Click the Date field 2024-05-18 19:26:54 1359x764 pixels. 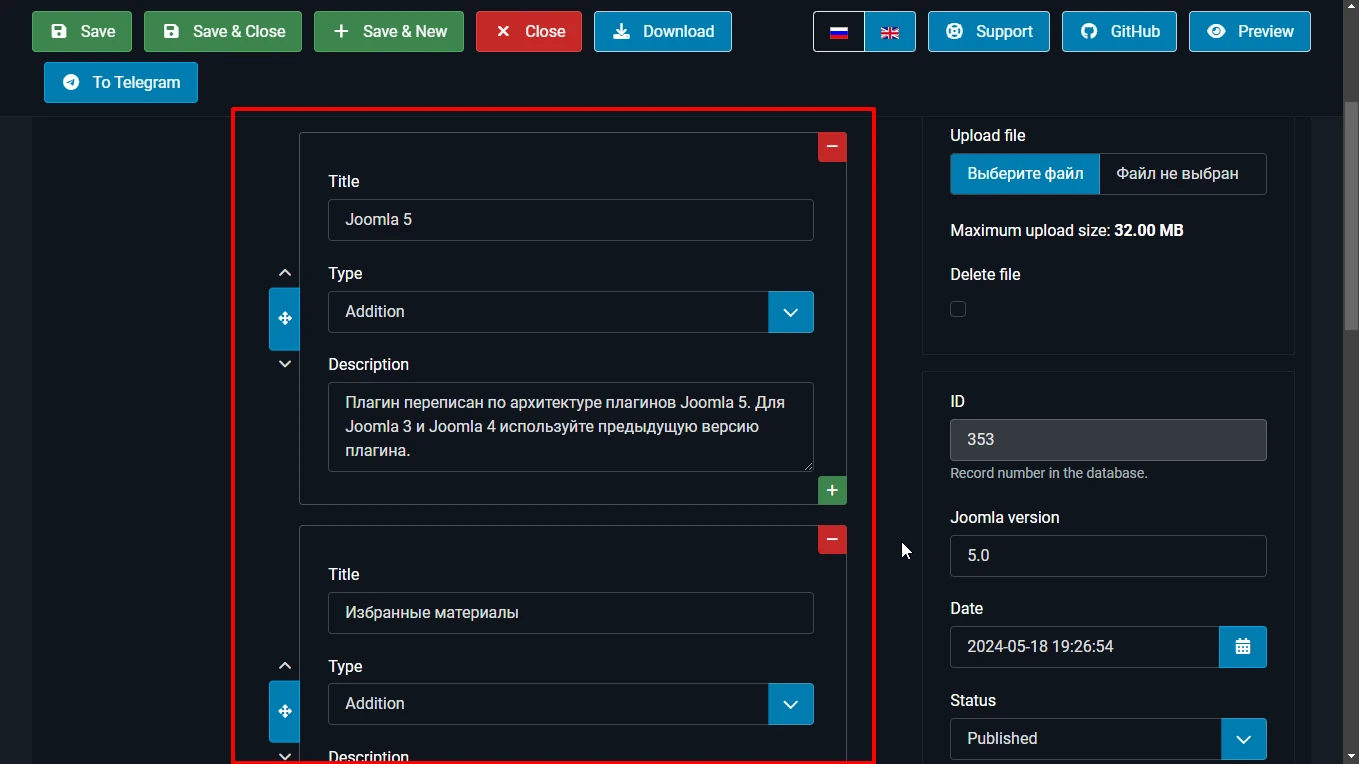pyautogui.click(x=1085, y=647)
